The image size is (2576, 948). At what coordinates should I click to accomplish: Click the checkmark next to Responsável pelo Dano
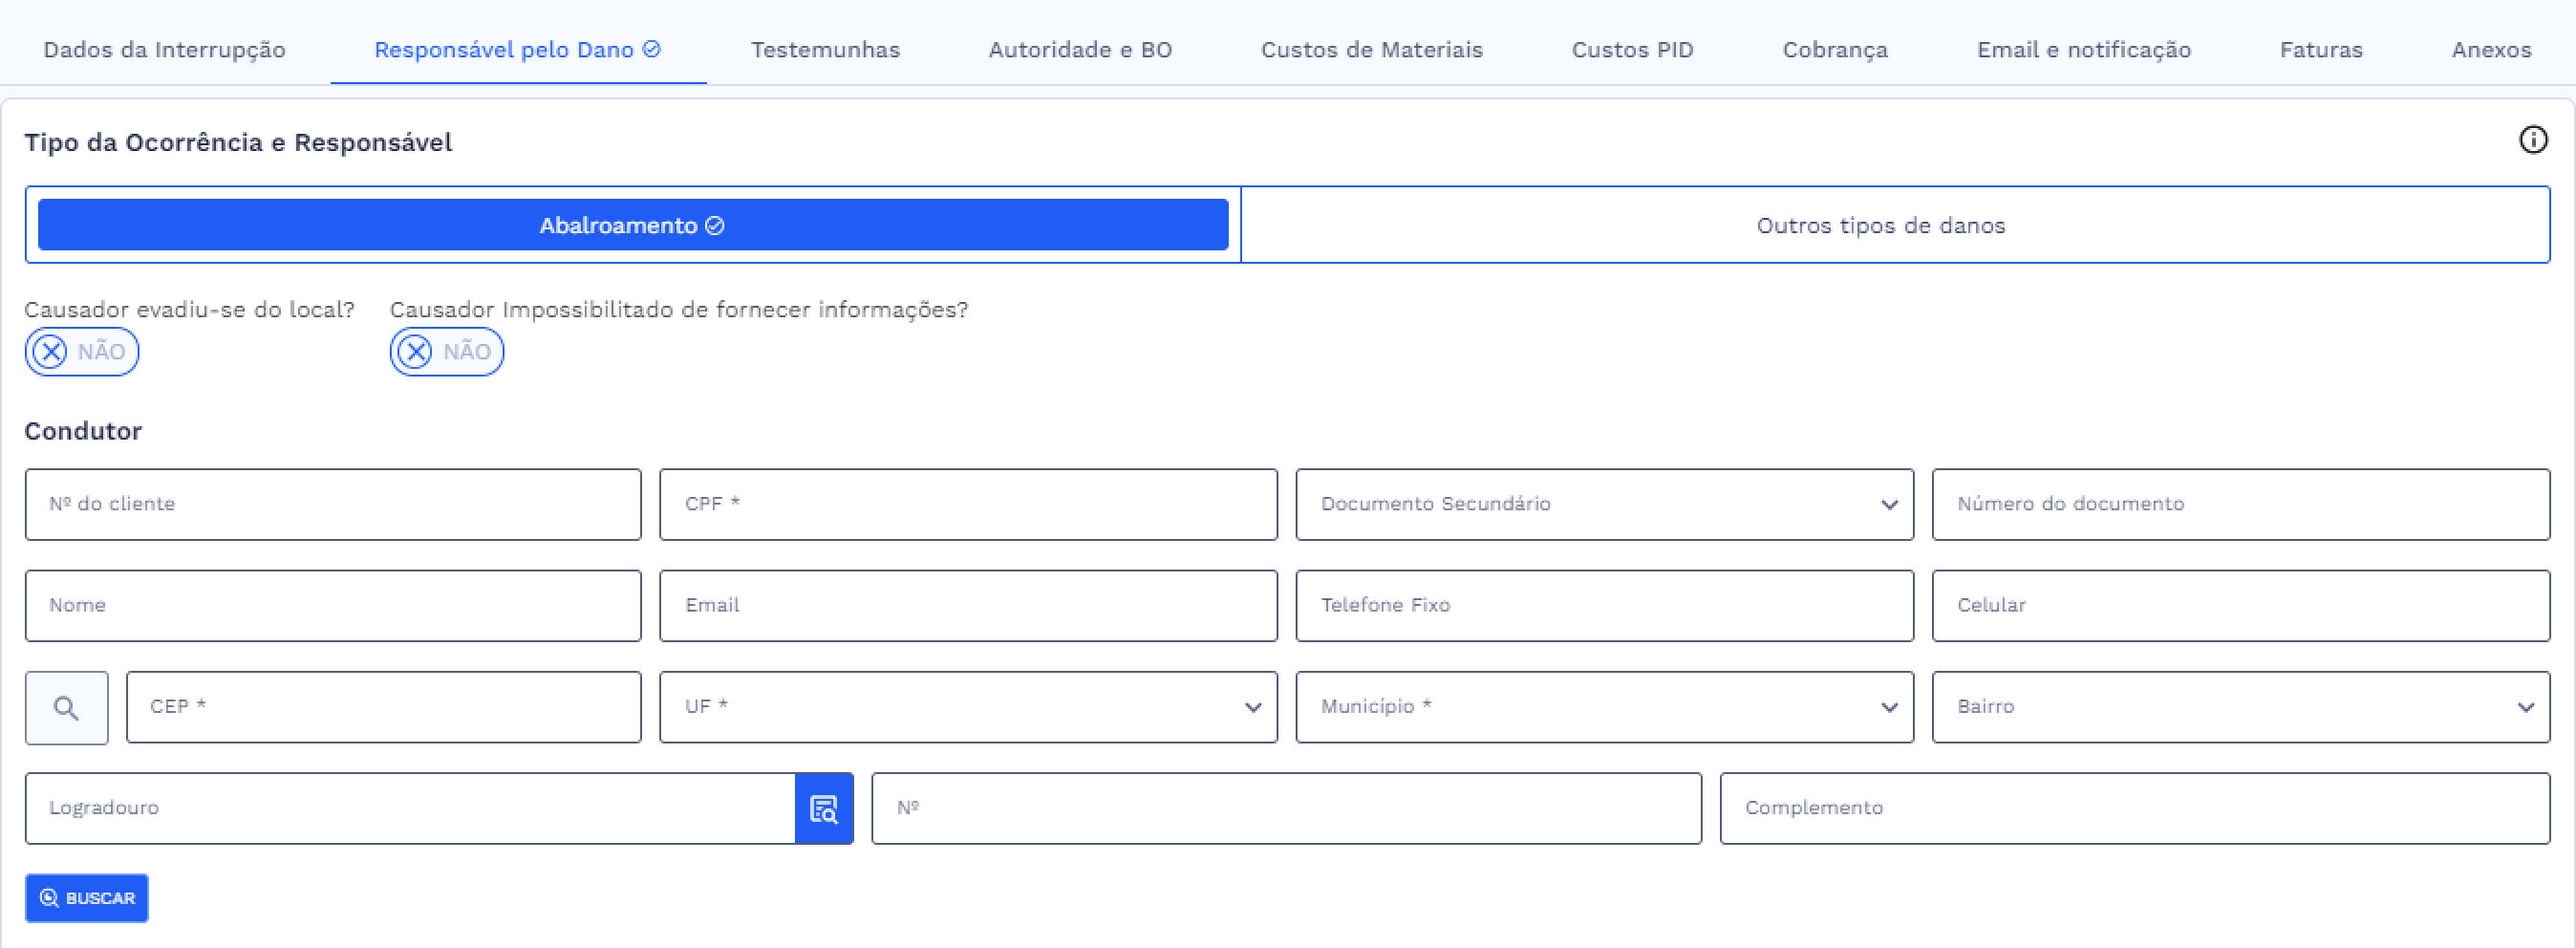pyautogui.click(x=651, y=49)
